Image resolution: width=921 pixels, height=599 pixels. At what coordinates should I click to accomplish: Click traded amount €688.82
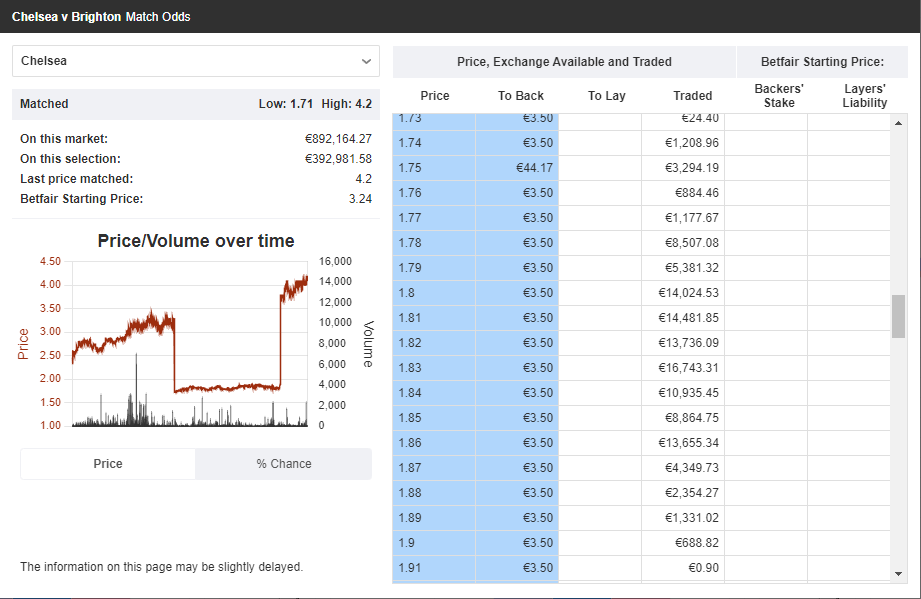point(697,543)
